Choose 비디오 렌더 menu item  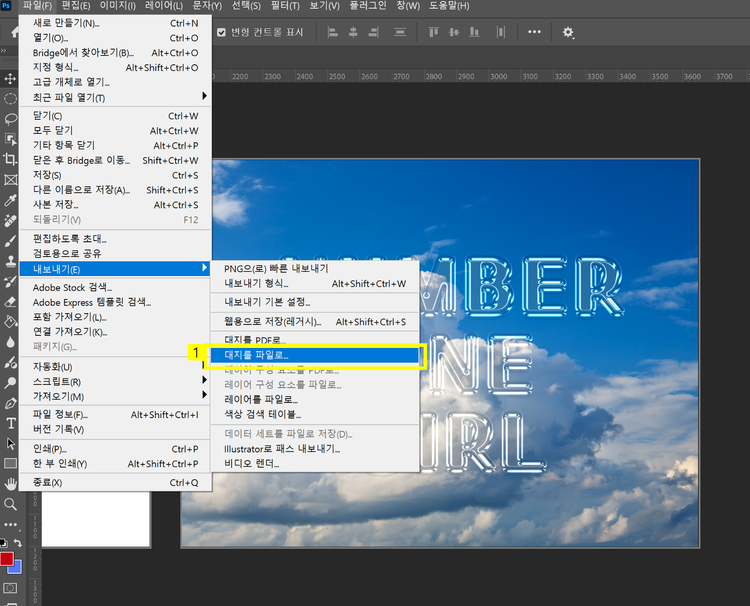coord(315,463)
